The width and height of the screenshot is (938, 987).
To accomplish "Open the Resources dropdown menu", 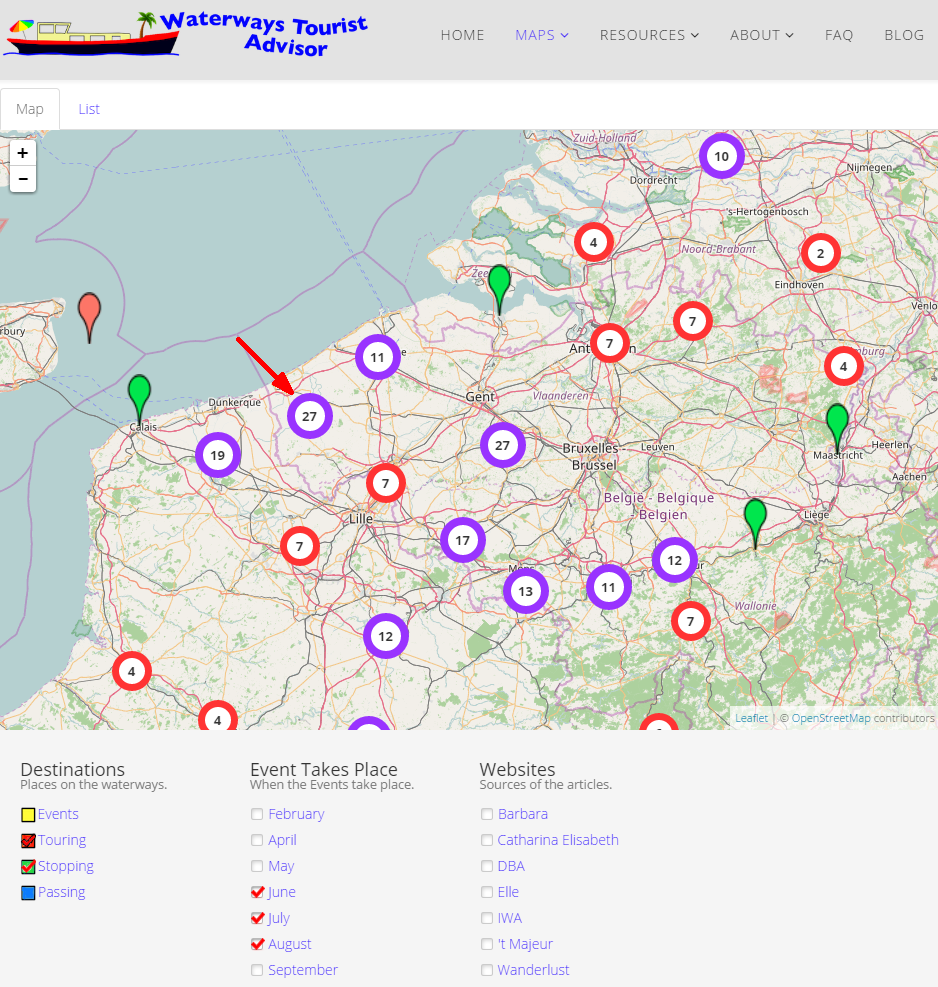I will click(649, 35).
